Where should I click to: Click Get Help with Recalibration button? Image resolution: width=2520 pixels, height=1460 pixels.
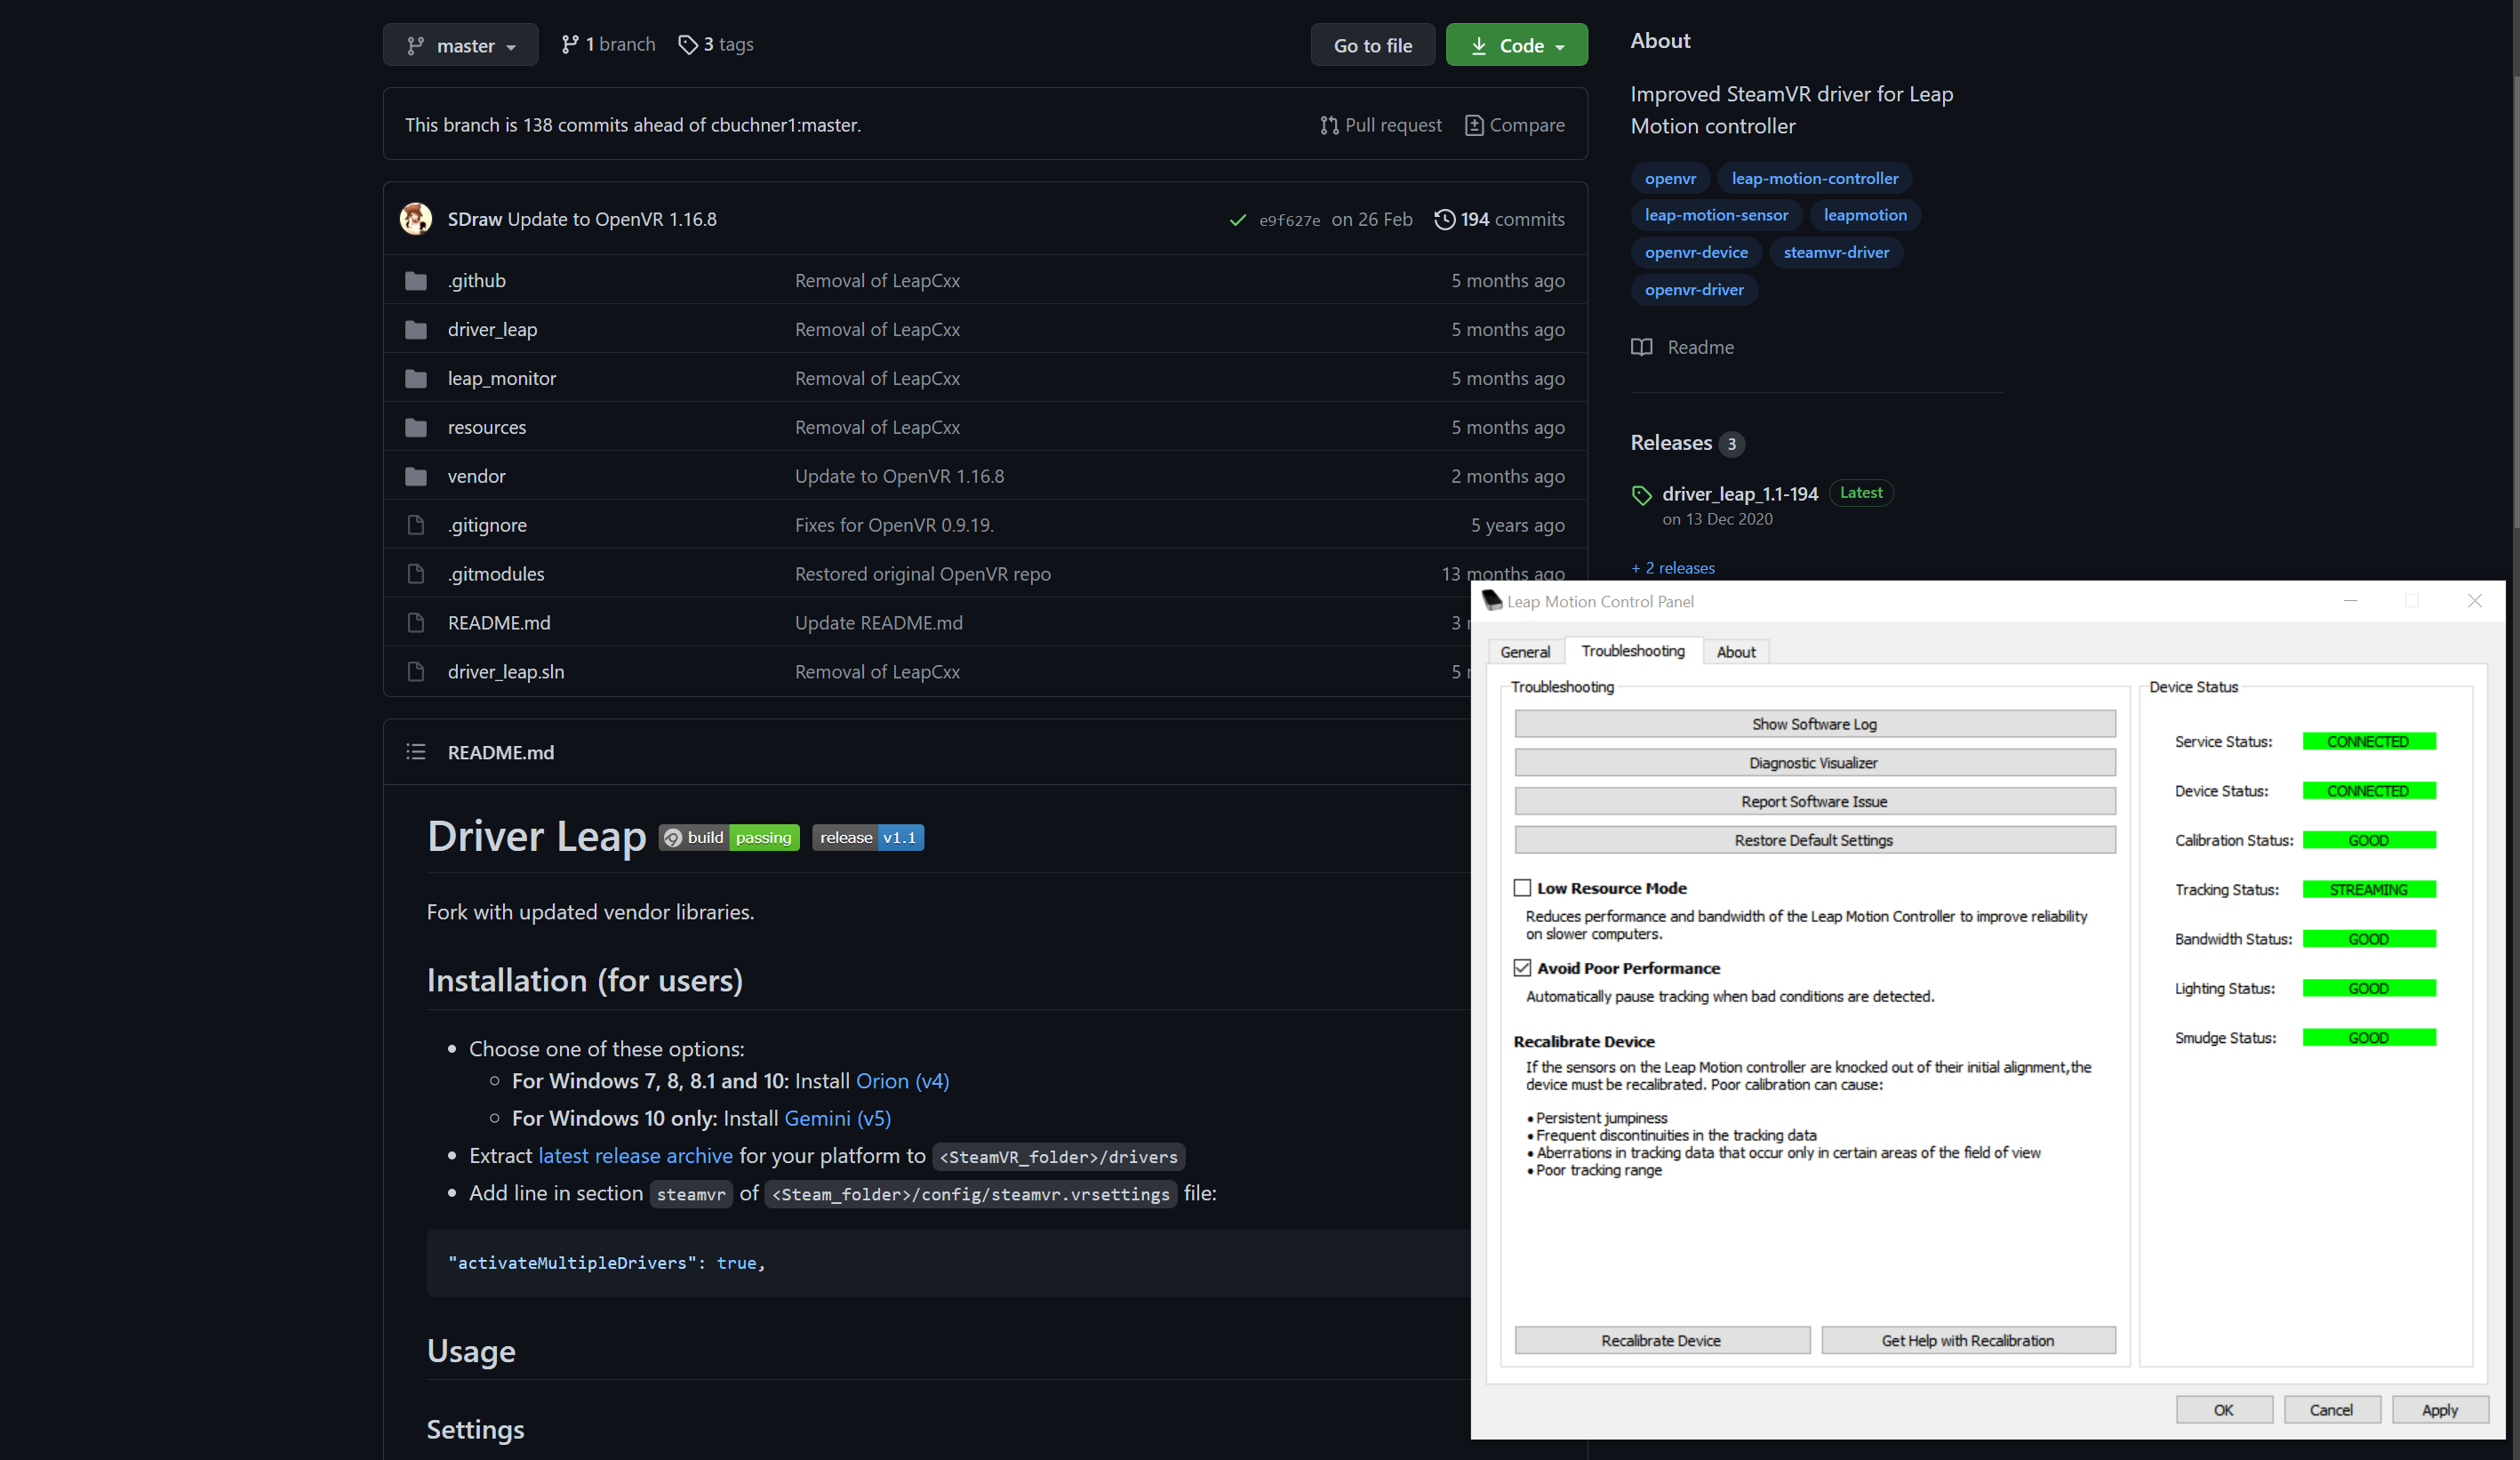point(1967,1340)
